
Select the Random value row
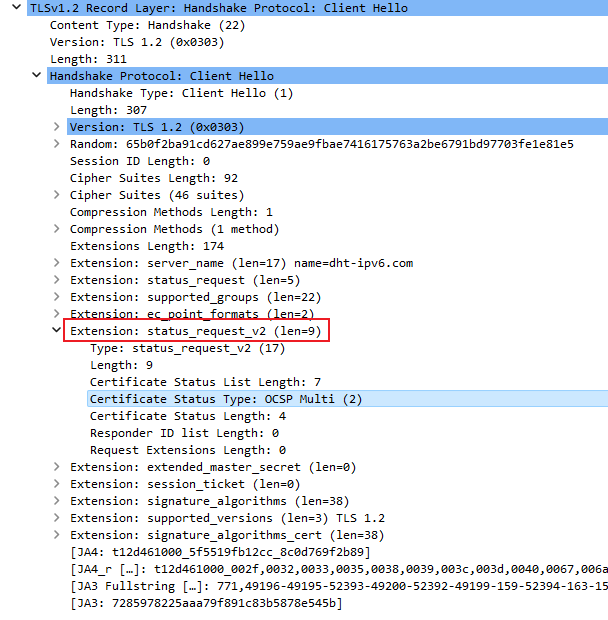pos(322,144)
